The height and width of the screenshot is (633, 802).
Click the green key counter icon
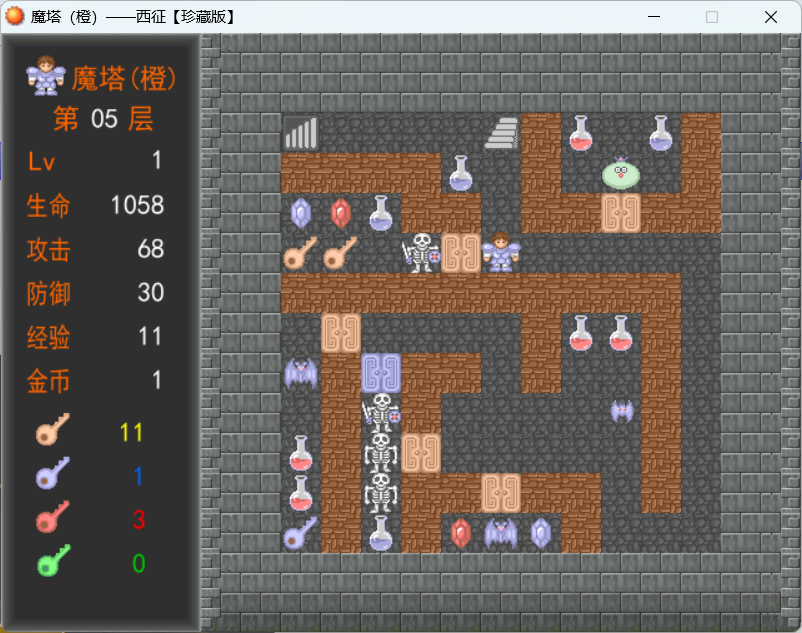click(54, 561)
